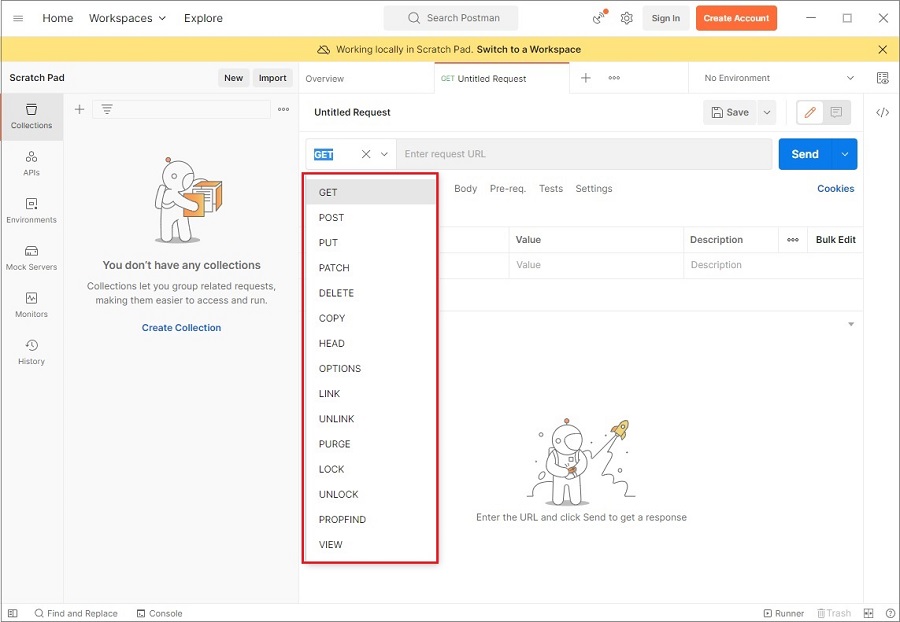Screen dimensions: 900x622
Task: Choose HEAD from the method list
Action: pos(370,344)
